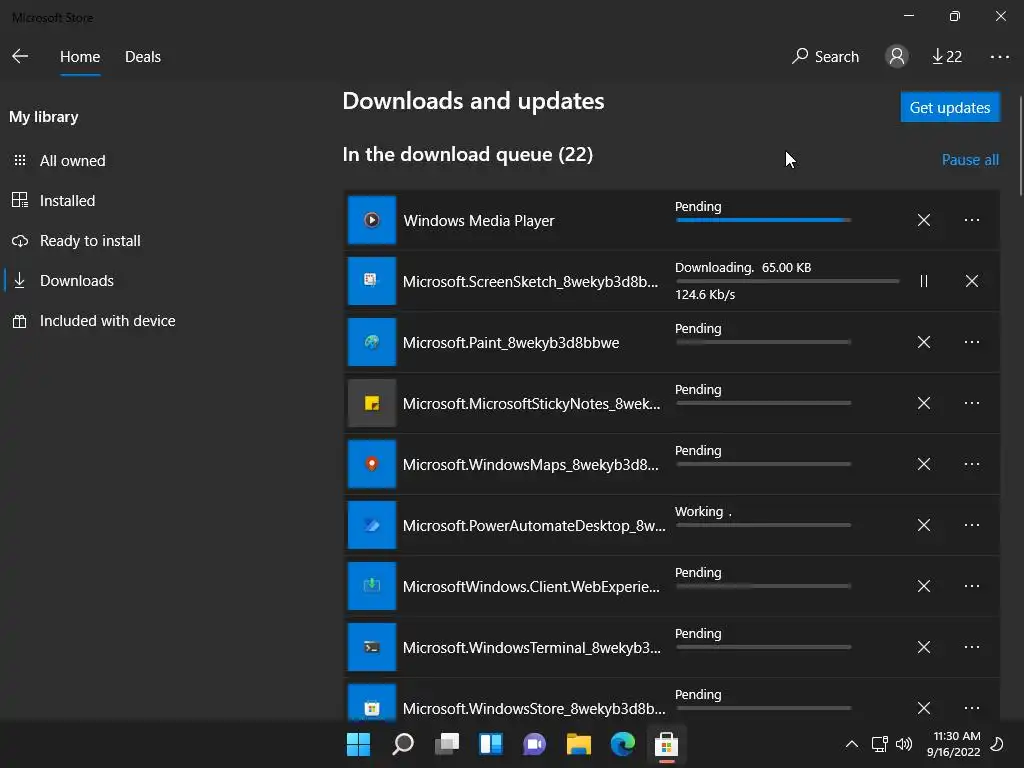The width and height of the screenshot is (1024, 768).
Task: Open taskbar Search
Action: [403, 744]
